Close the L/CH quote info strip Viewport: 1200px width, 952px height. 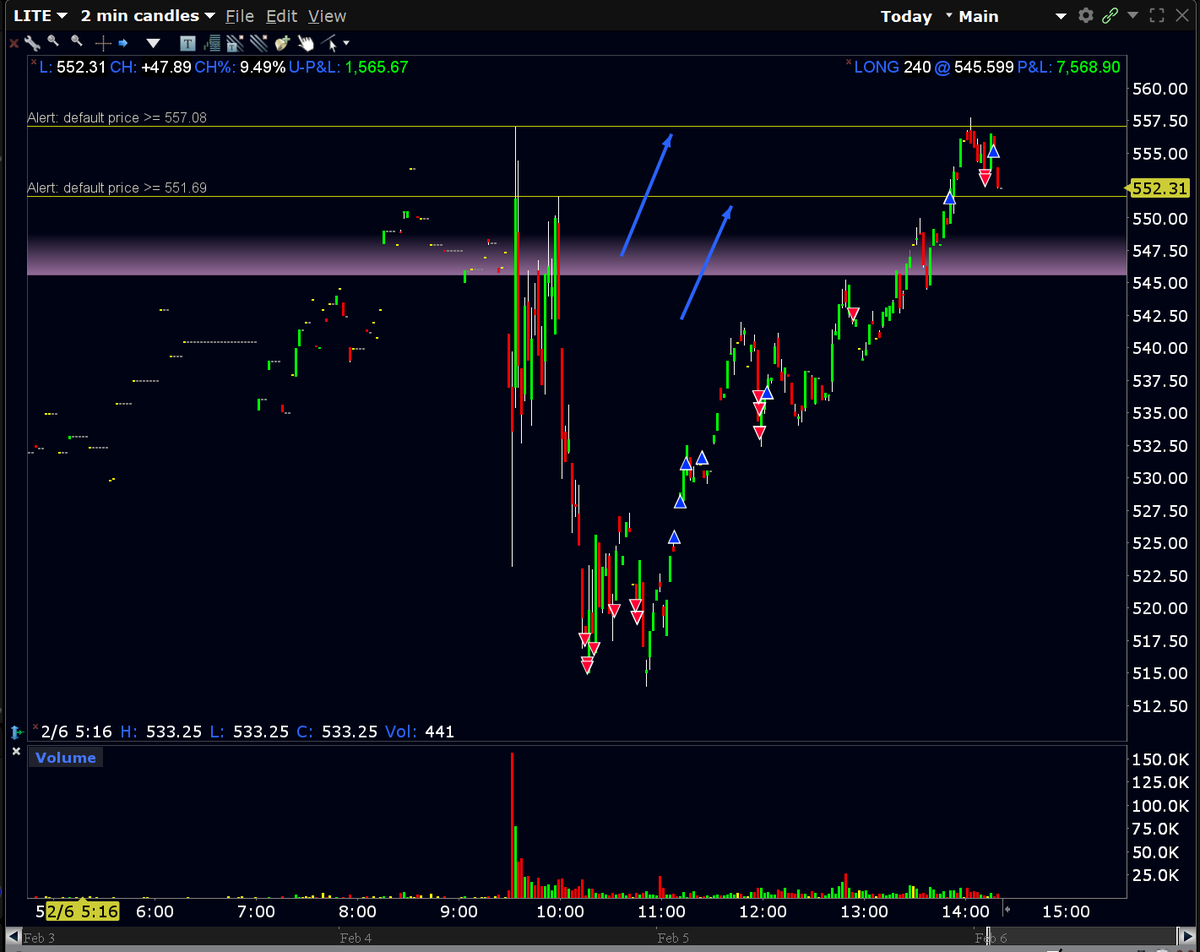click(x=32, y=62)
